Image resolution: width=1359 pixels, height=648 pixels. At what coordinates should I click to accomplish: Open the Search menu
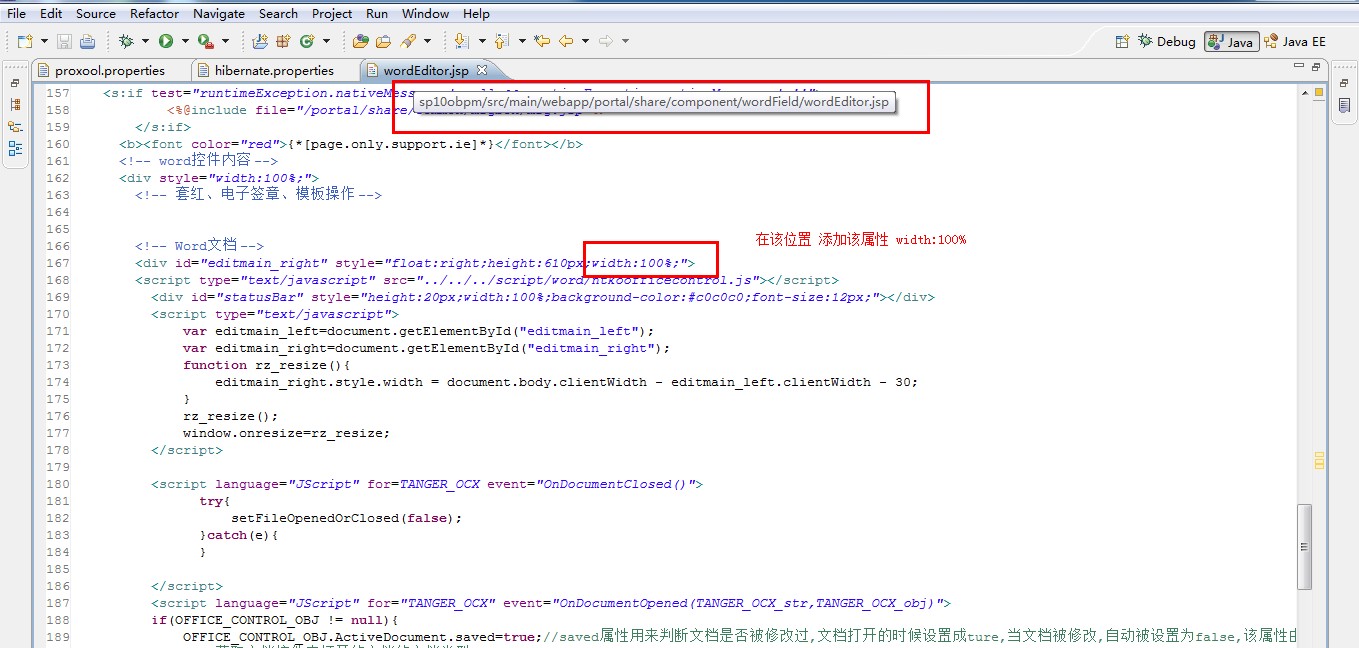(278, 13)
